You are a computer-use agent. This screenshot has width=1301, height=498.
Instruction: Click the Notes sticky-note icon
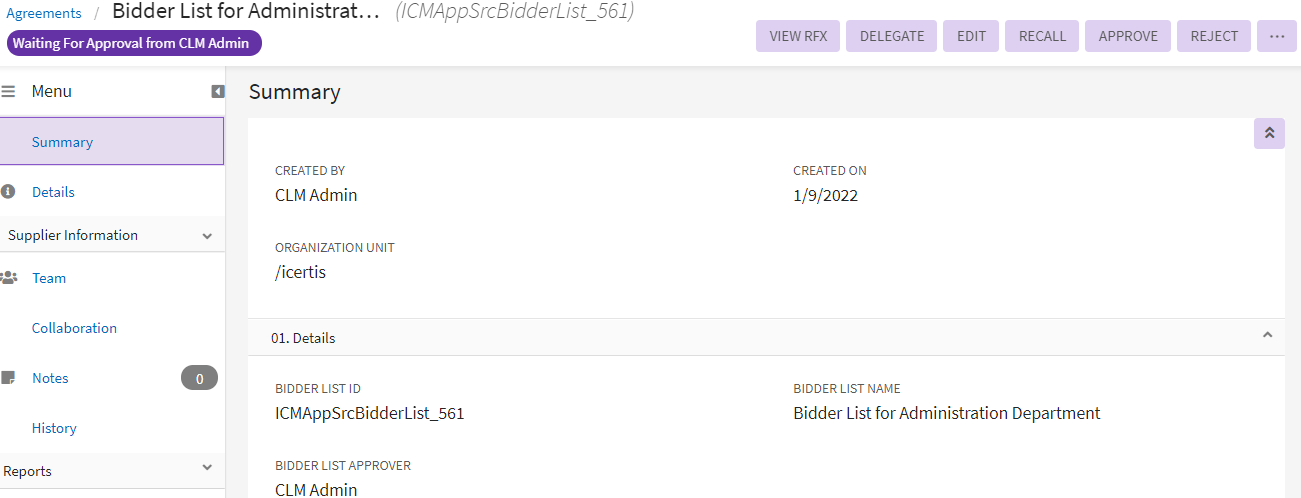click(8, 378)
